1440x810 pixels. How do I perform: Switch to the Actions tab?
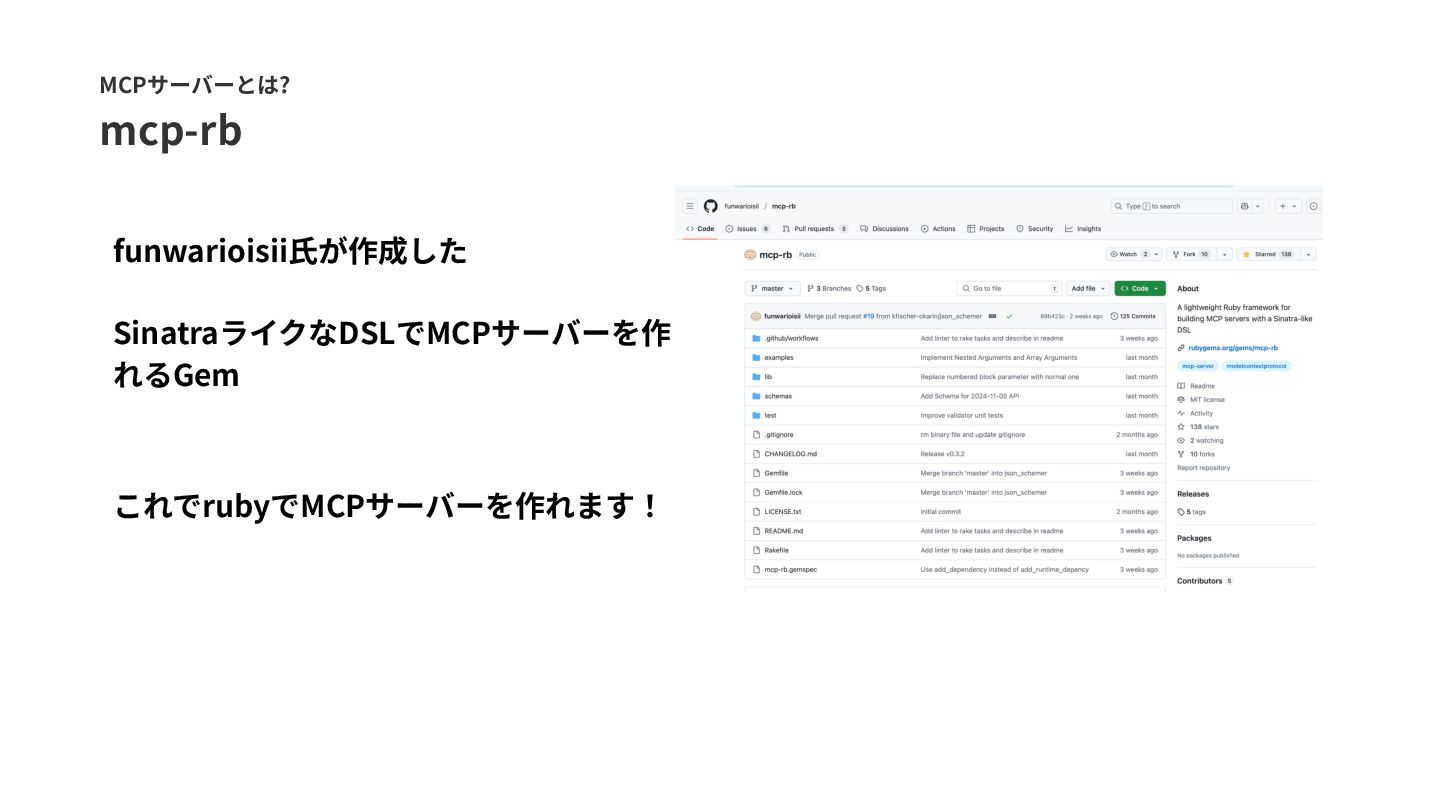pyautogui.click(x=938, y=229)
